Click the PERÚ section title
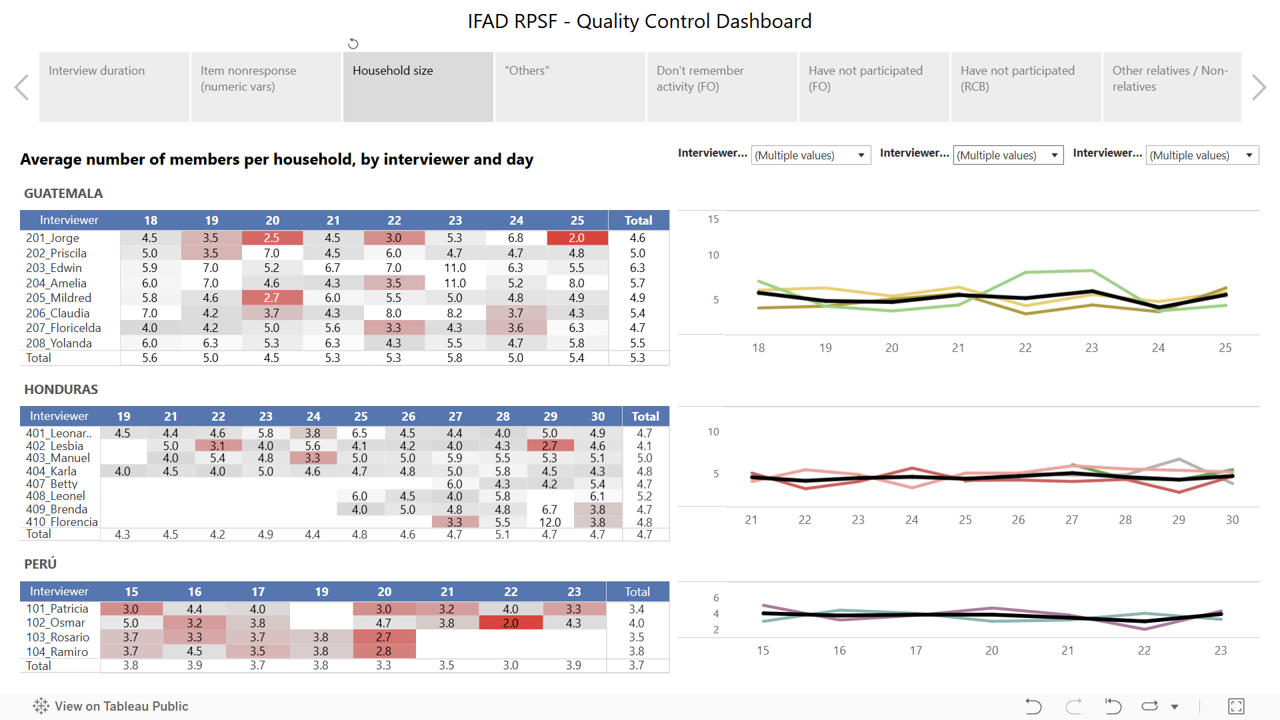Image resolution: width=1280 pixels, height=720 pixels. pos(41,564)
